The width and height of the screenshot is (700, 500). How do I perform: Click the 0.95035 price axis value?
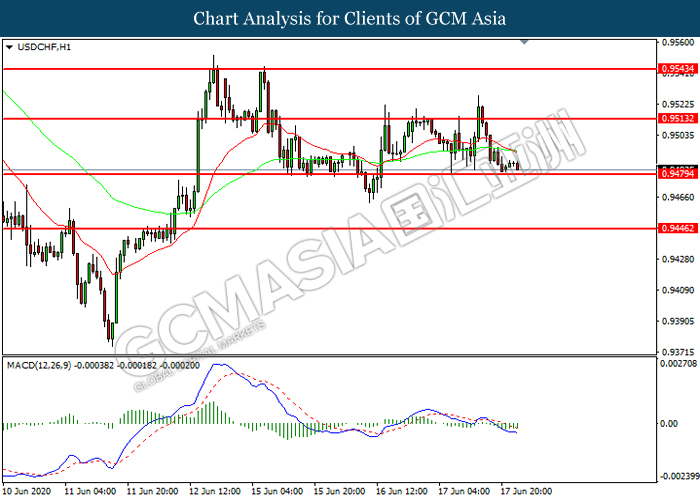678,135
